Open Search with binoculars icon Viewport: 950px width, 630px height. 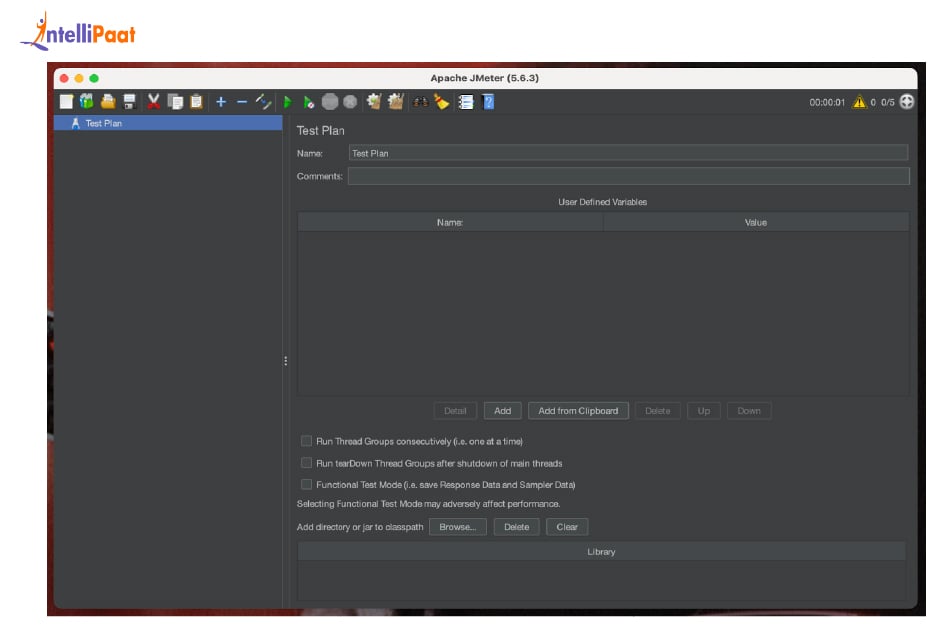pyautogui.click(x=420, y=102)
